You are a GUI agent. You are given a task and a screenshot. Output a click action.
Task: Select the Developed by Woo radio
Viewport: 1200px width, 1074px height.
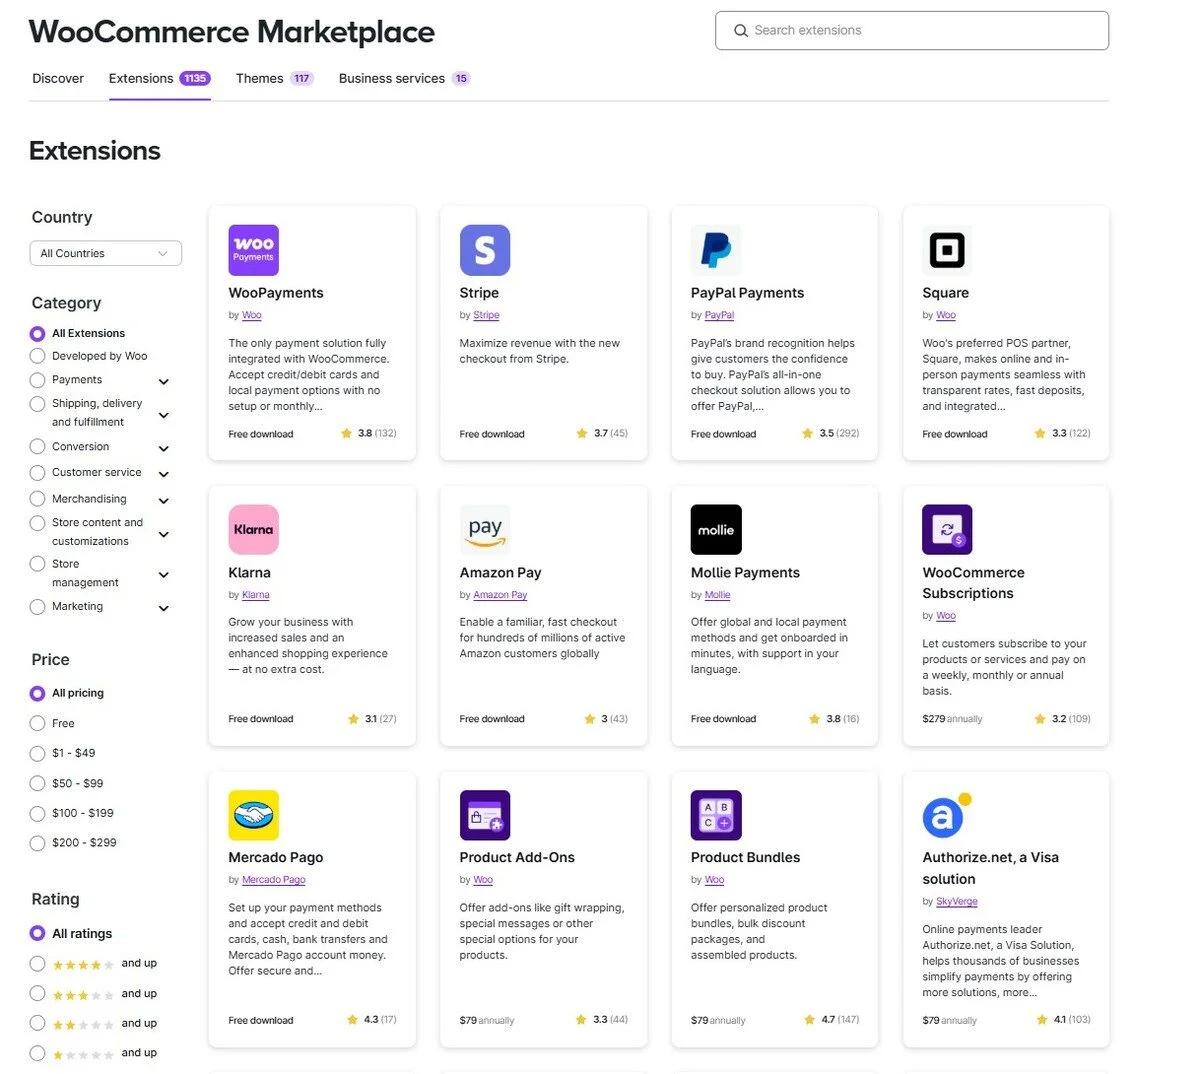(x=37, y=356)
